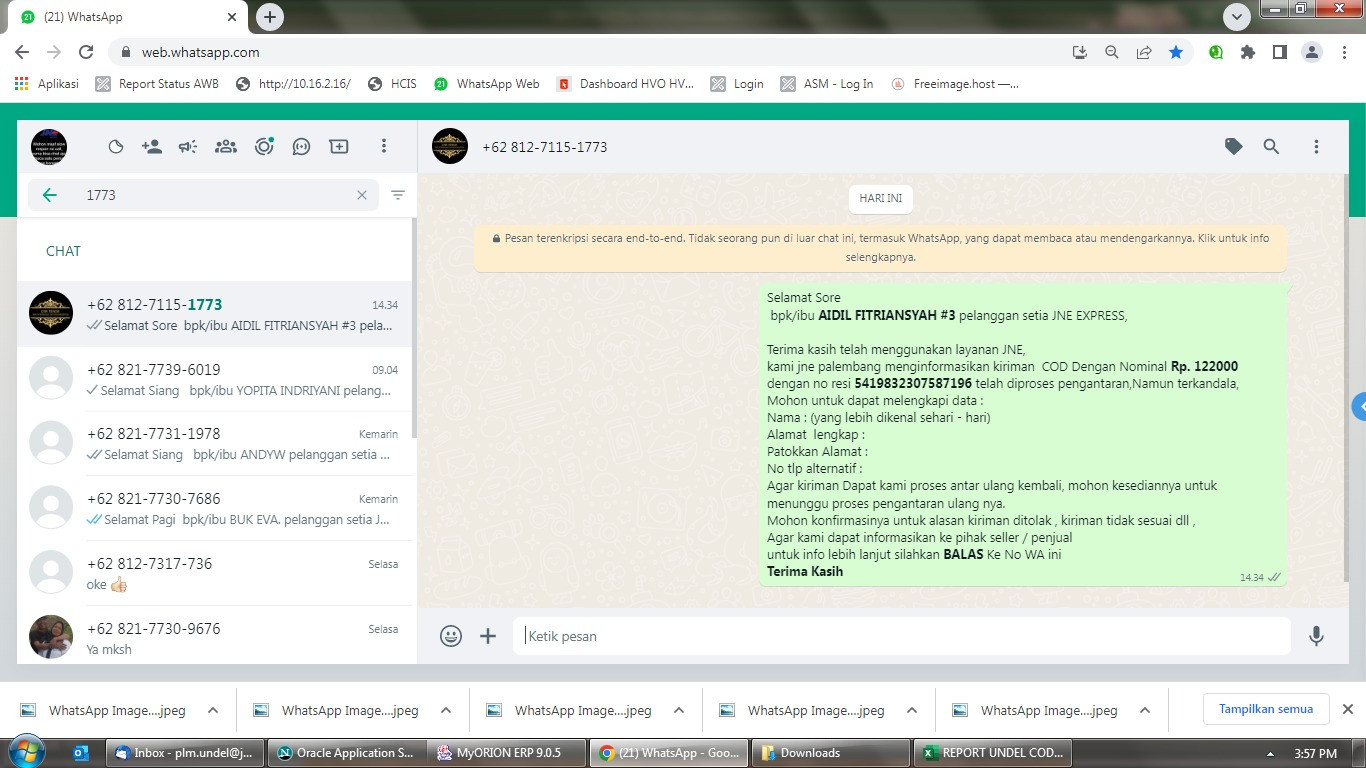Reload the WhatsApp Web page

click(86, 52)
